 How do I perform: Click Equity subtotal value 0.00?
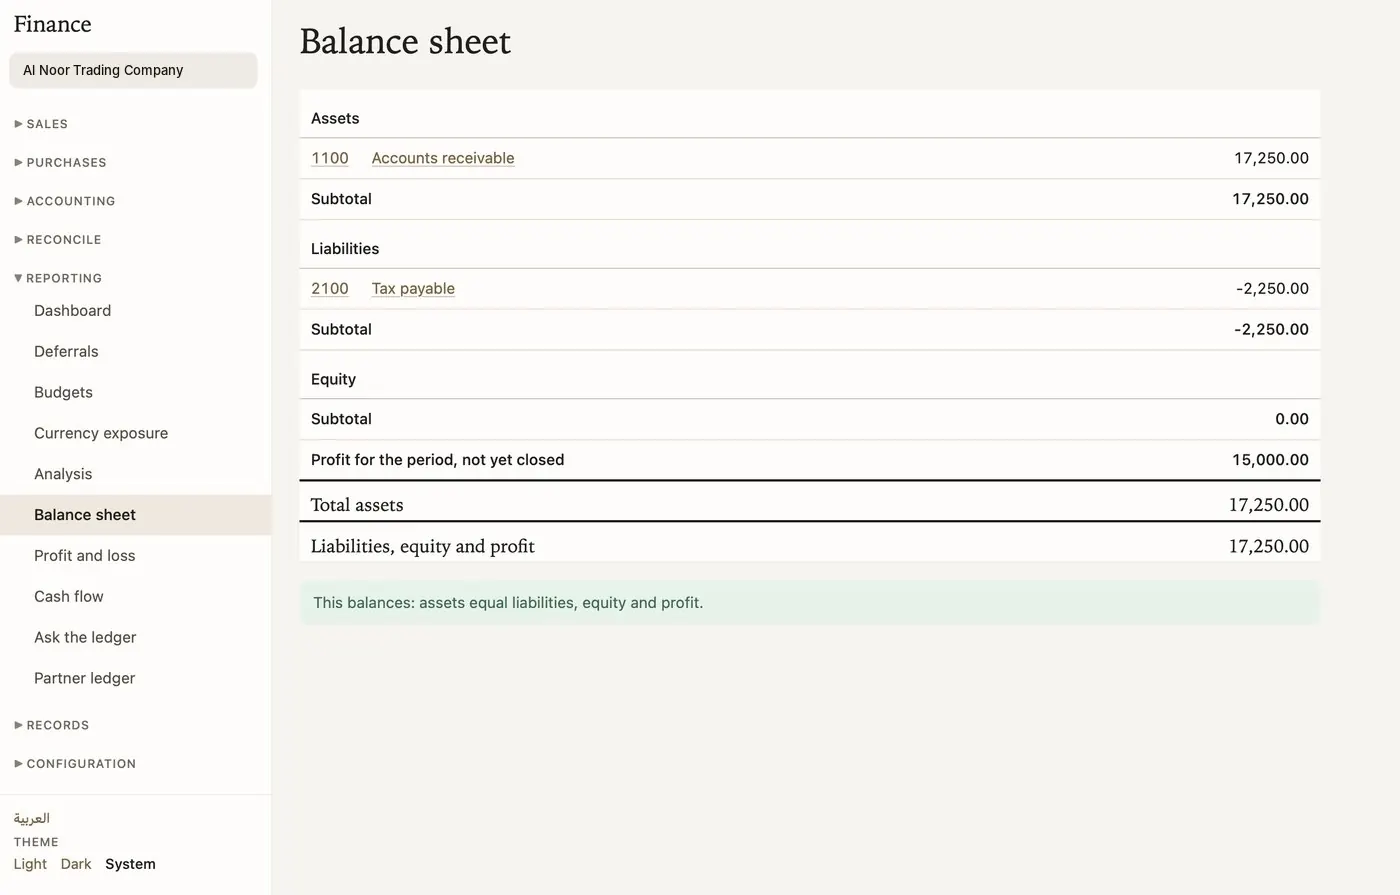(x=1292, y=419)
